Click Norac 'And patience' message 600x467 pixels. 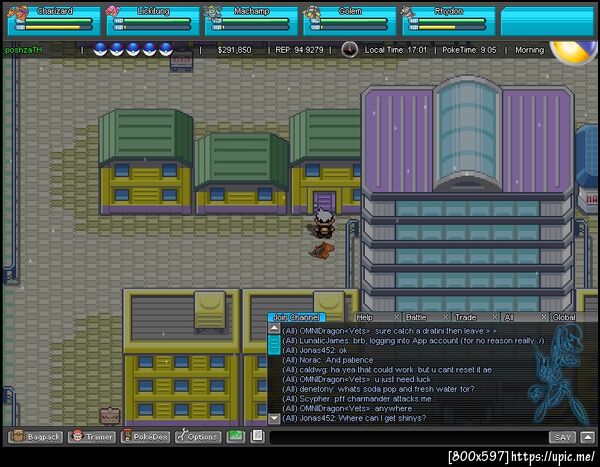pos(328,360)
